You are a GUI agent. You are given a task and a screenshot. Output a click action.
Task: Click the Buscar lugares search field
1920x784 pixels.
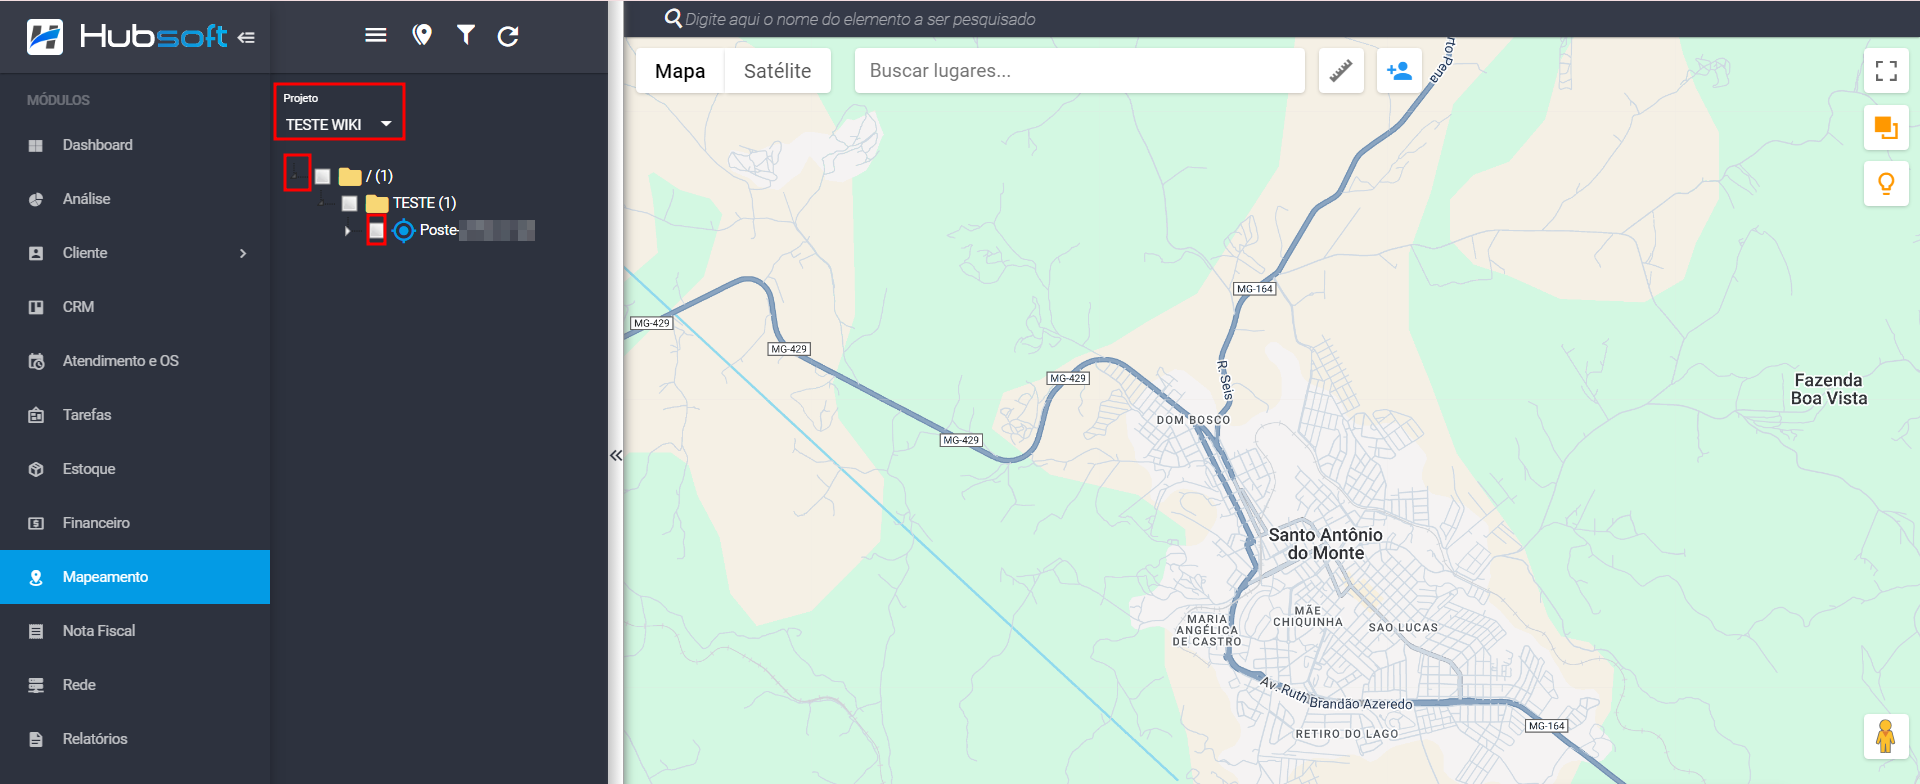tap(1079, 71)
